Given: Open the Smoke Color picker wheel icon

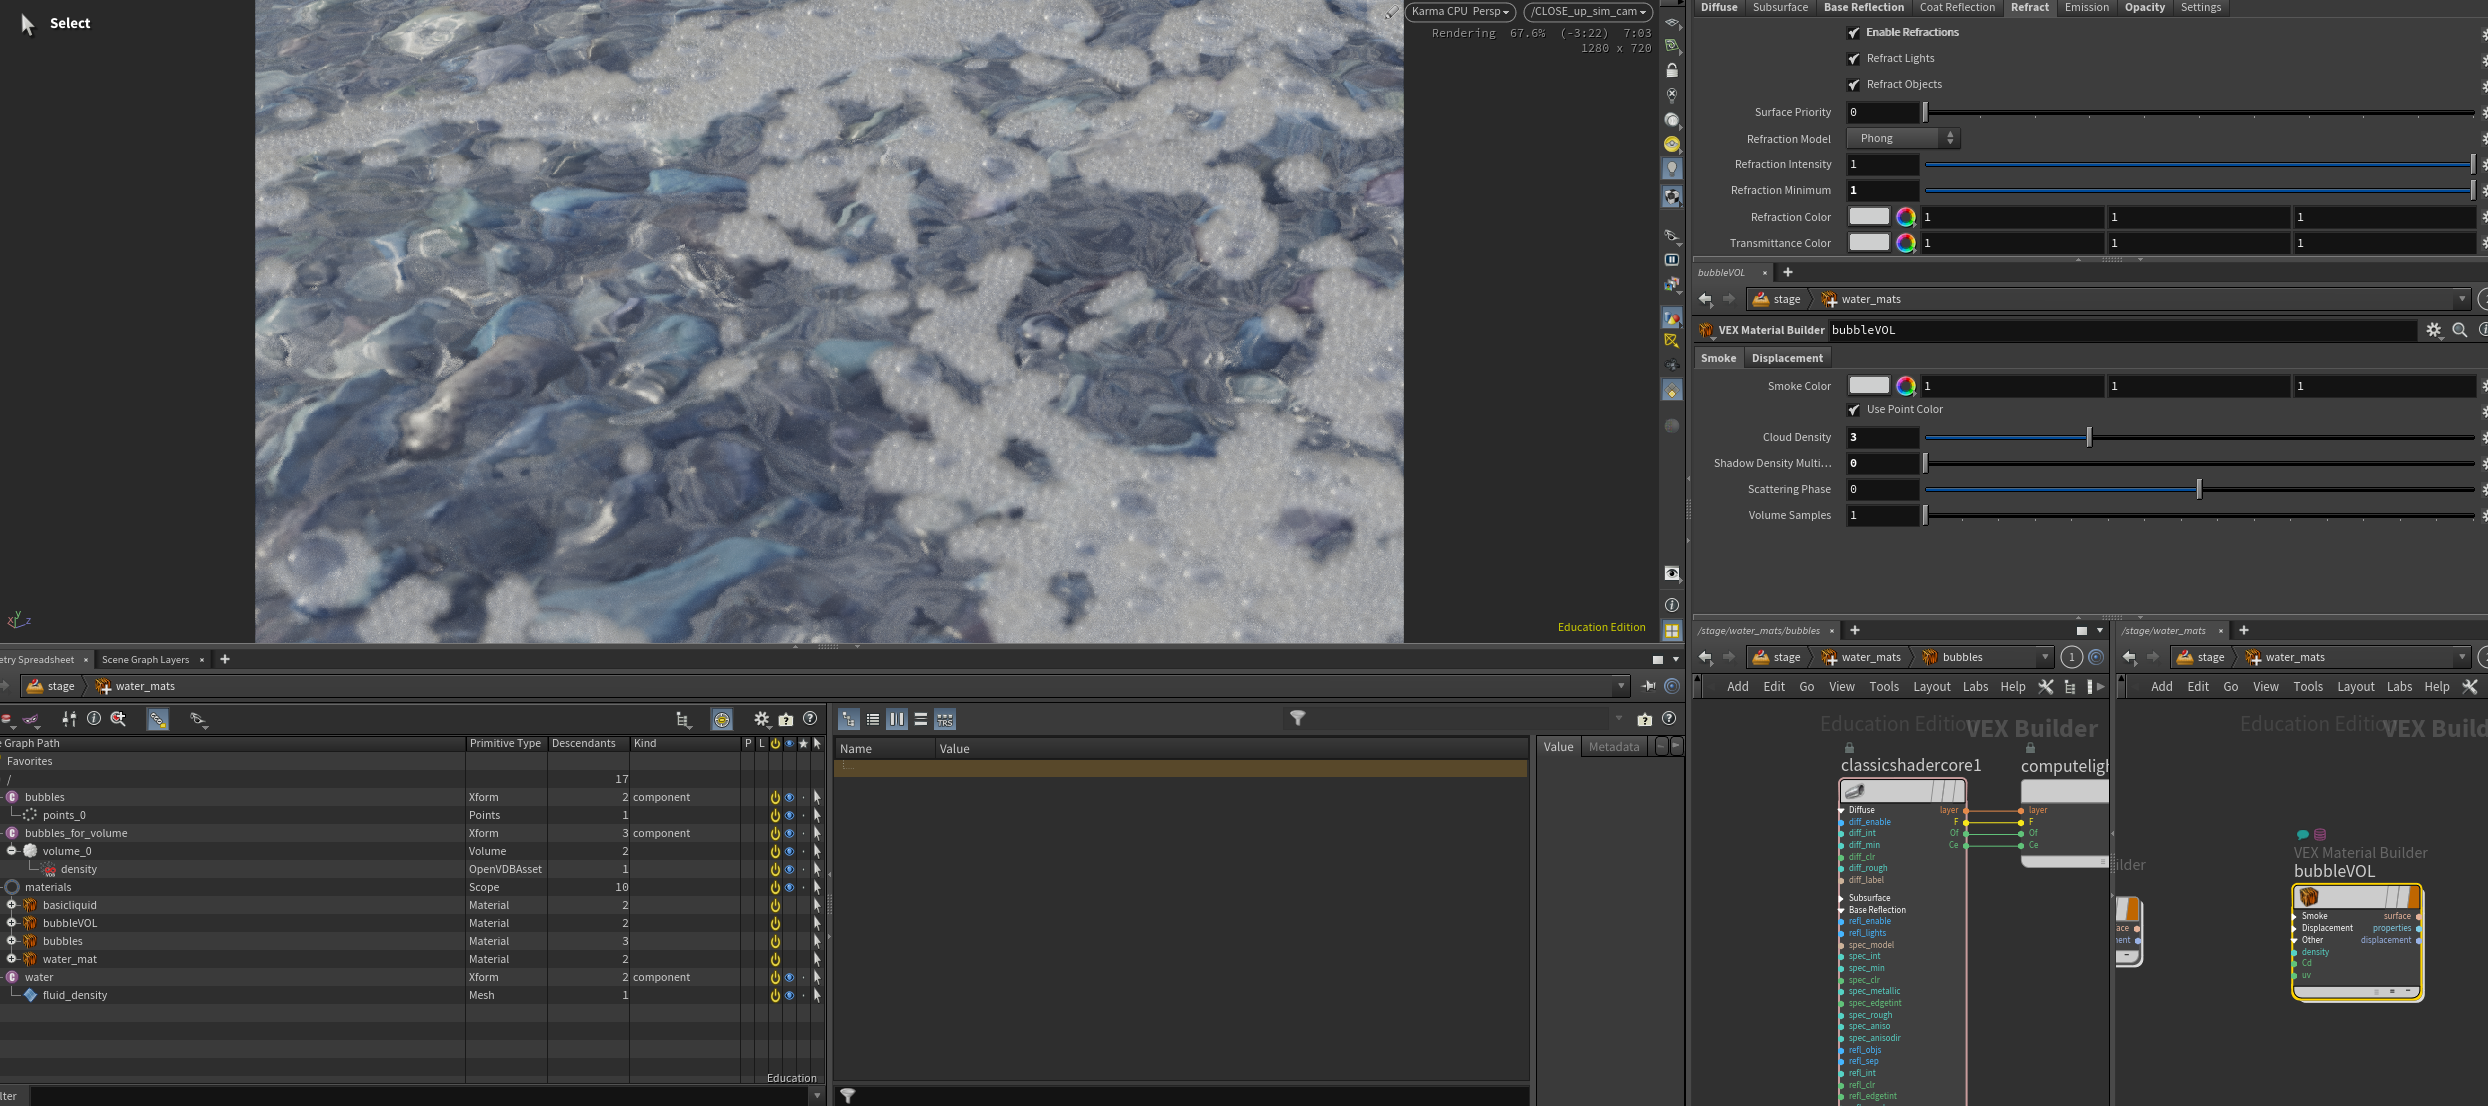Looking at the screenshot, I should point(1906,386).
